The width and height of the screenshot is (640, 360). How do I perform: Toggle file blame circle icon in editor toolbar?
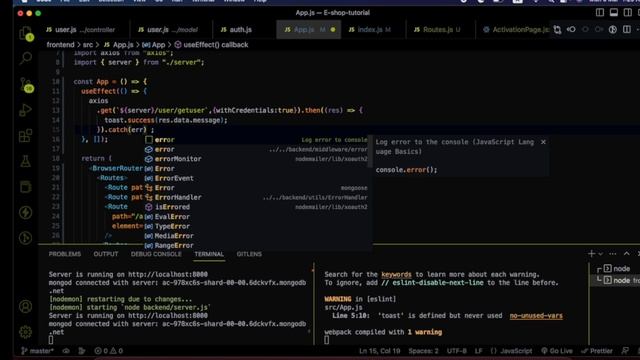(x=613, y=29)
